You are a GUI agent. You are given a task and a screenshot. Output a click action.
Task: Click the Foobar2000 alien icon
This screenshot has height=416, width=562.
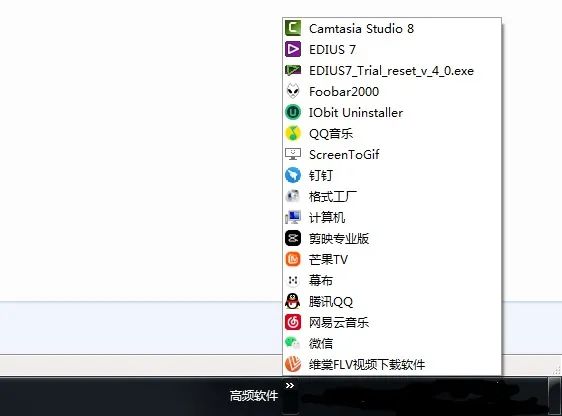click(293, 91)
